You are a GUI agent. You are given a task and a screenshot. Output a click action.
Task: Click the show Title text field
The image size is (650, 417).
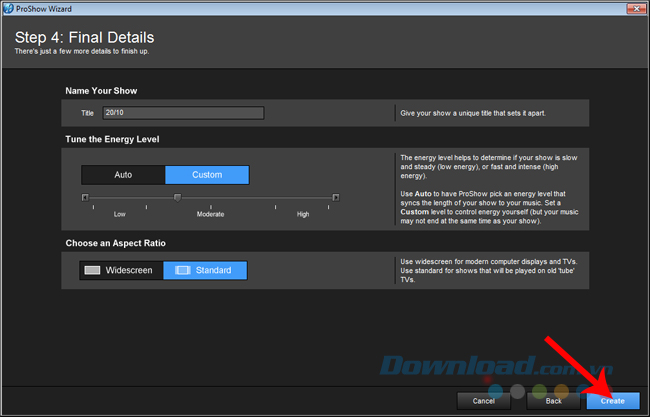(182, 113)
